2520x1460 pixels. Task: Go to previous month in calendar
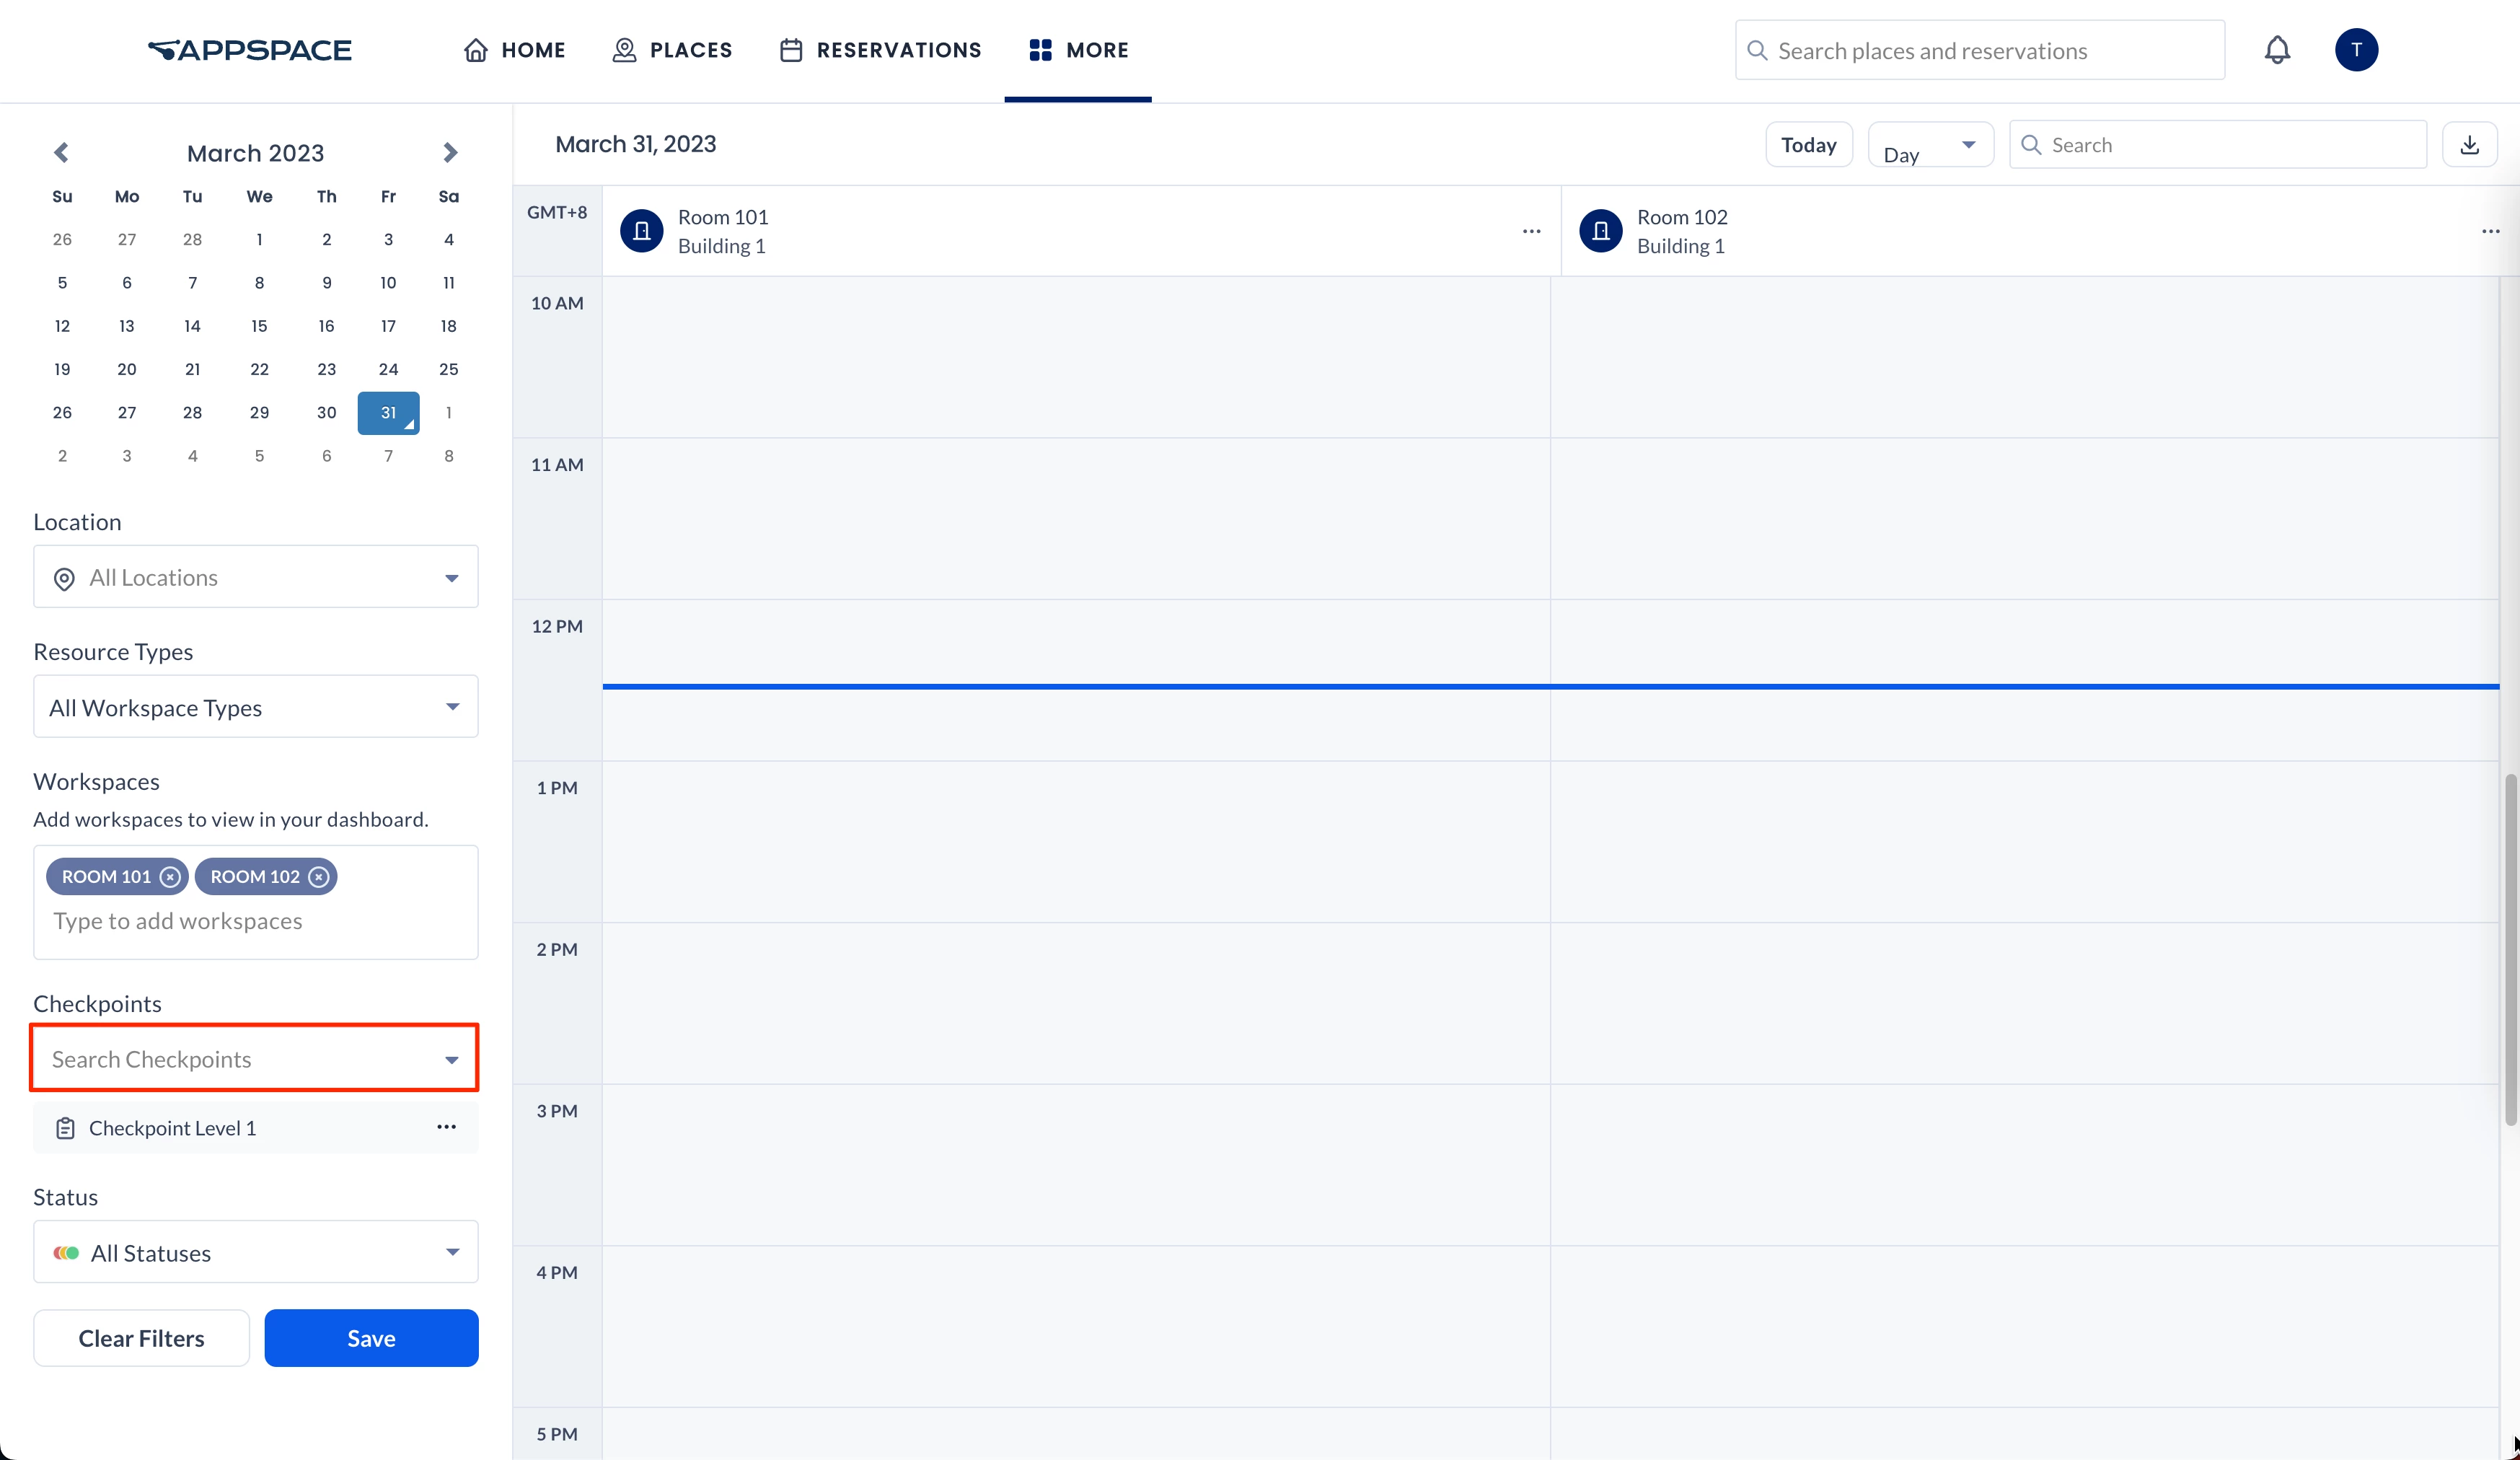(x=61, y=153)
